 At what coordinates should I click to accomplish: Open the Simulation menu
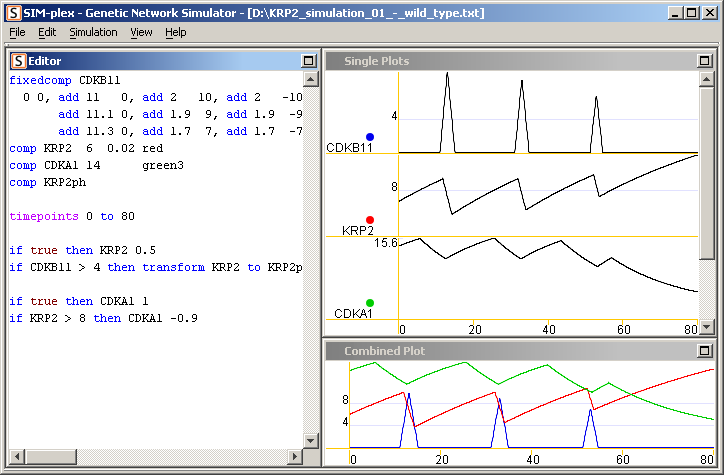(93, 32)
